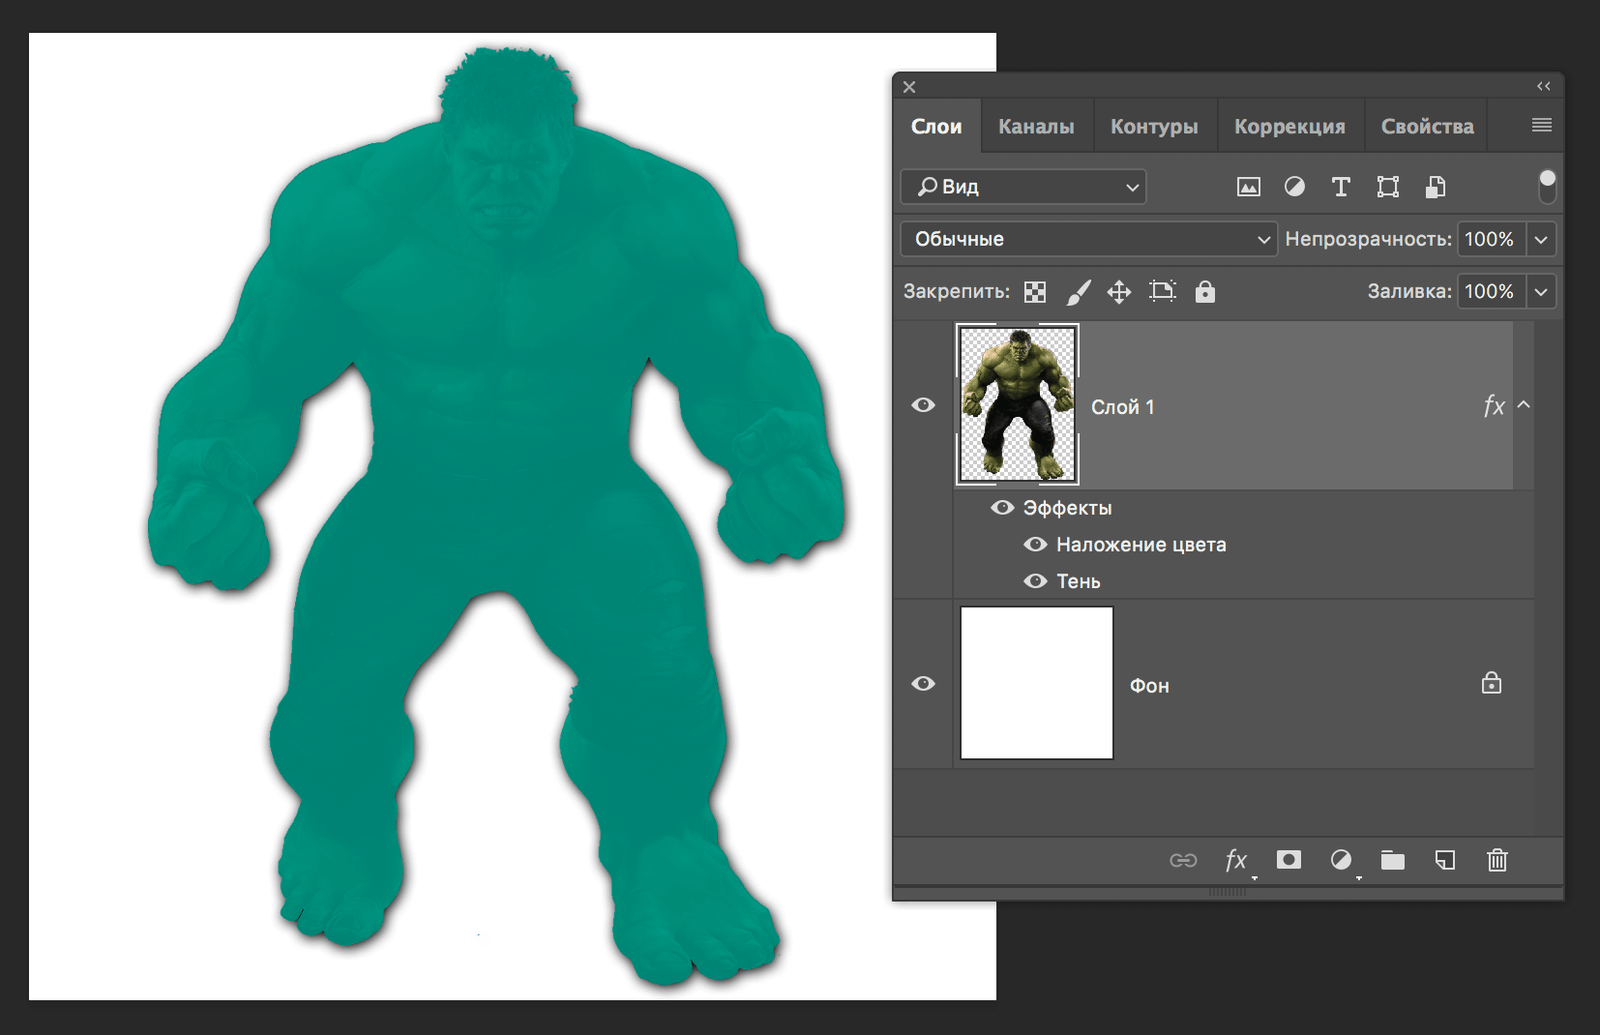Screen dimensions: 1600x1035
Task: Hide the Слой 1 layer
Action: click(x=923, y=405)
